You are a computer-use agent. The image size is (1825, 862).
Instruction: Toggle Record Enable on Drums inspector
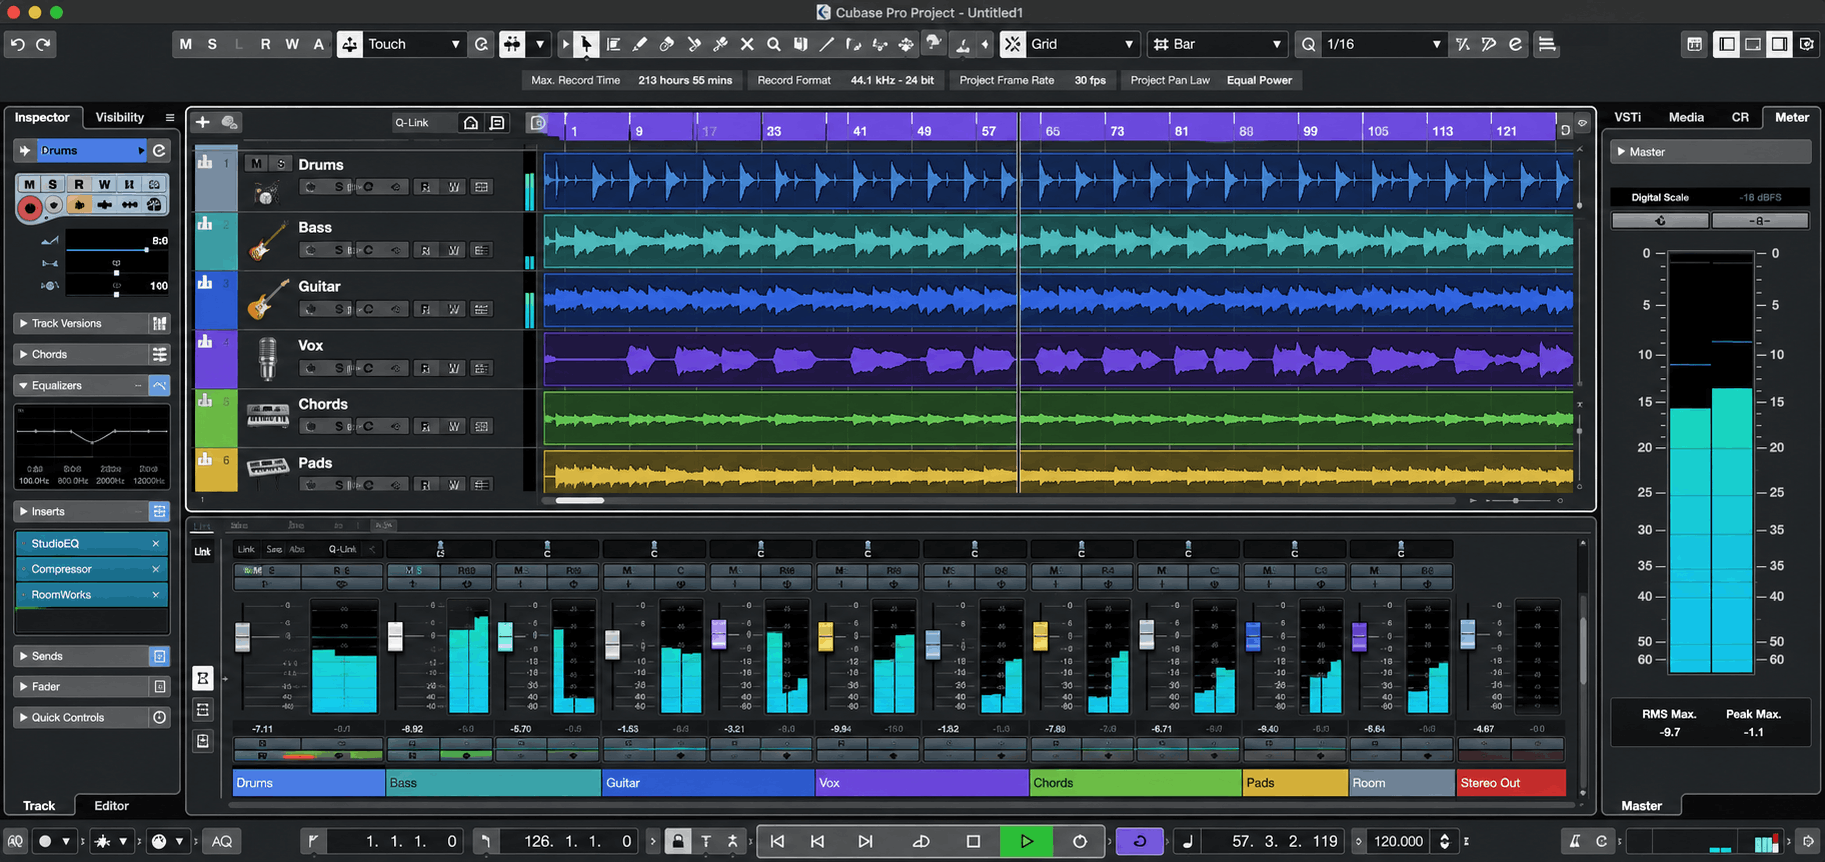point(30,207)
